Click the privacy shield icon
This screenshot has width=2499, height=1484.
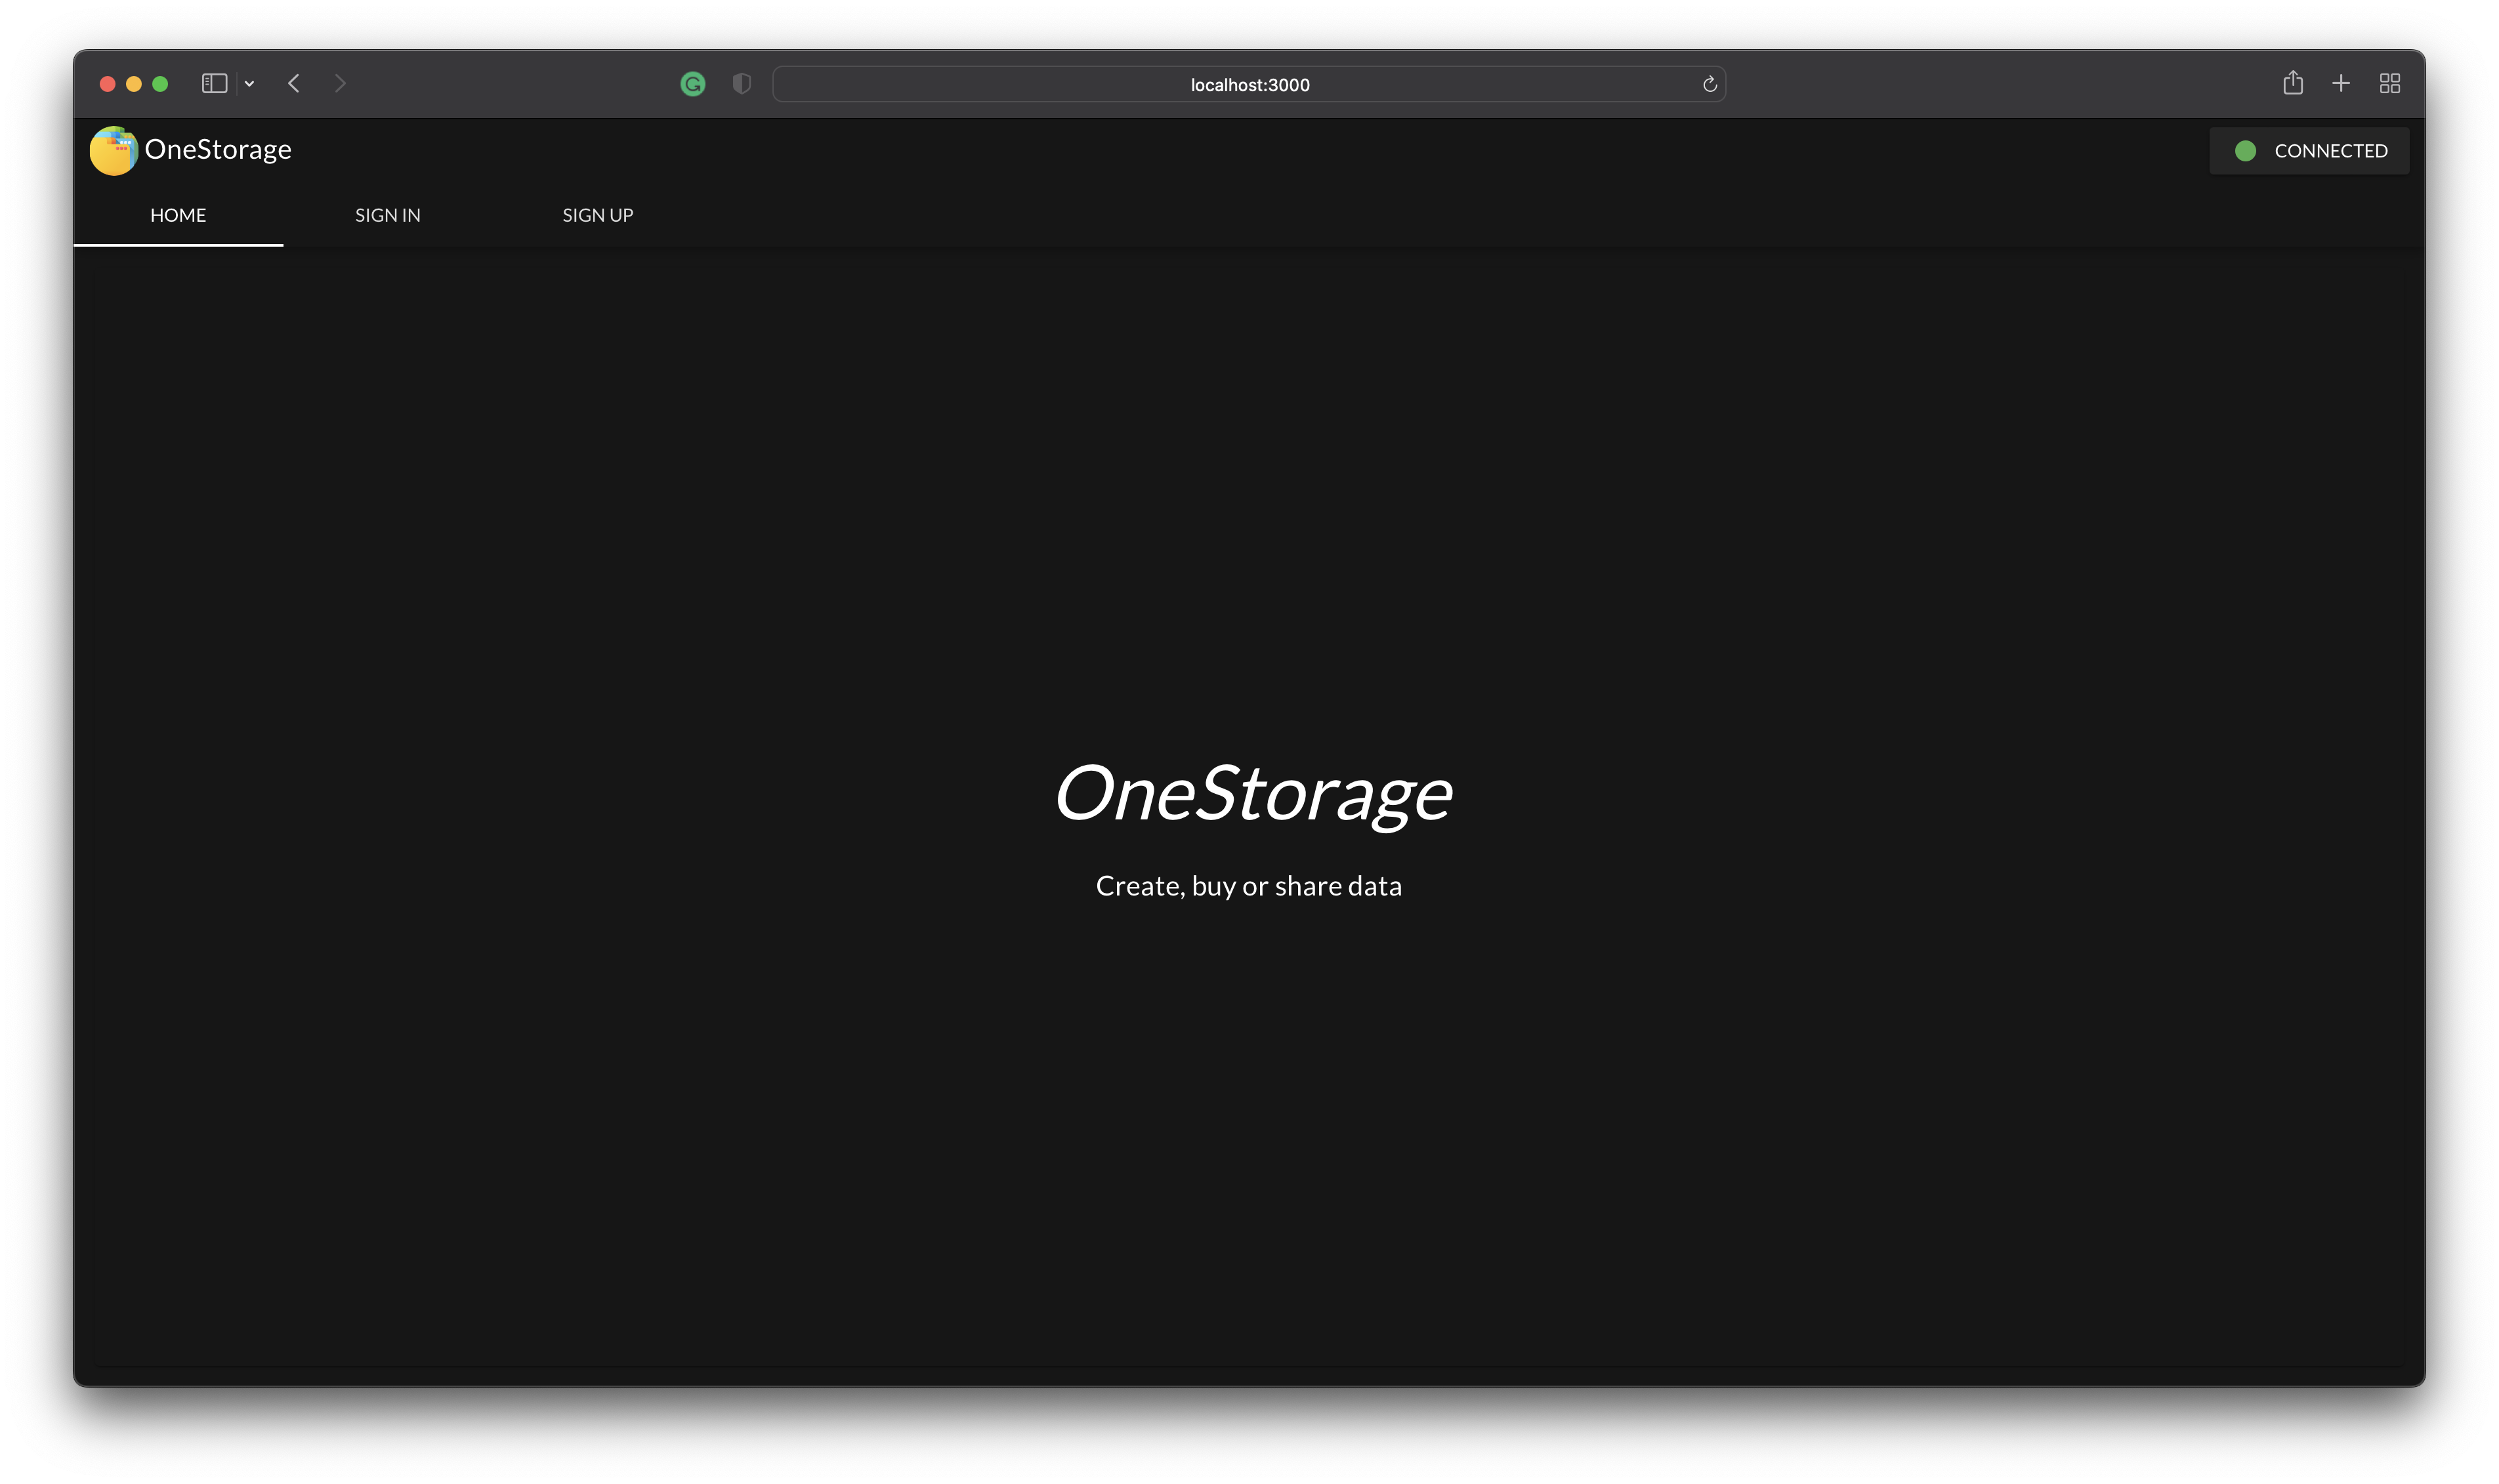[x=741, y=84]
